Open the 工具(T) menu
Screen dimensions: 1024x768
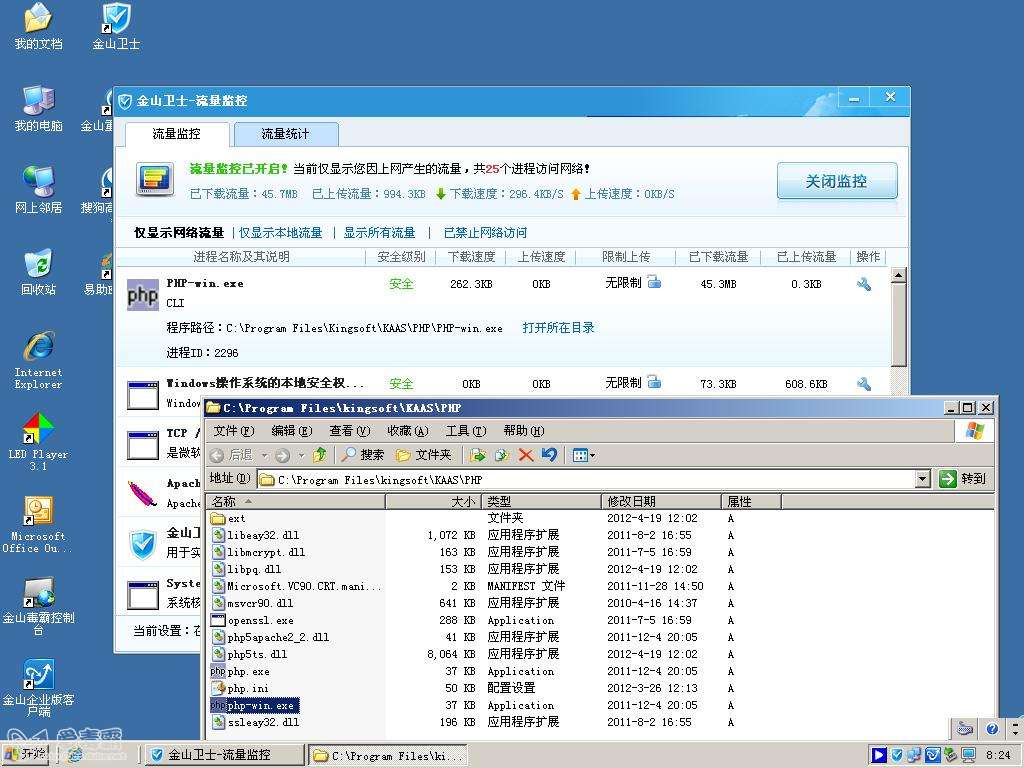tap(466, 431)
